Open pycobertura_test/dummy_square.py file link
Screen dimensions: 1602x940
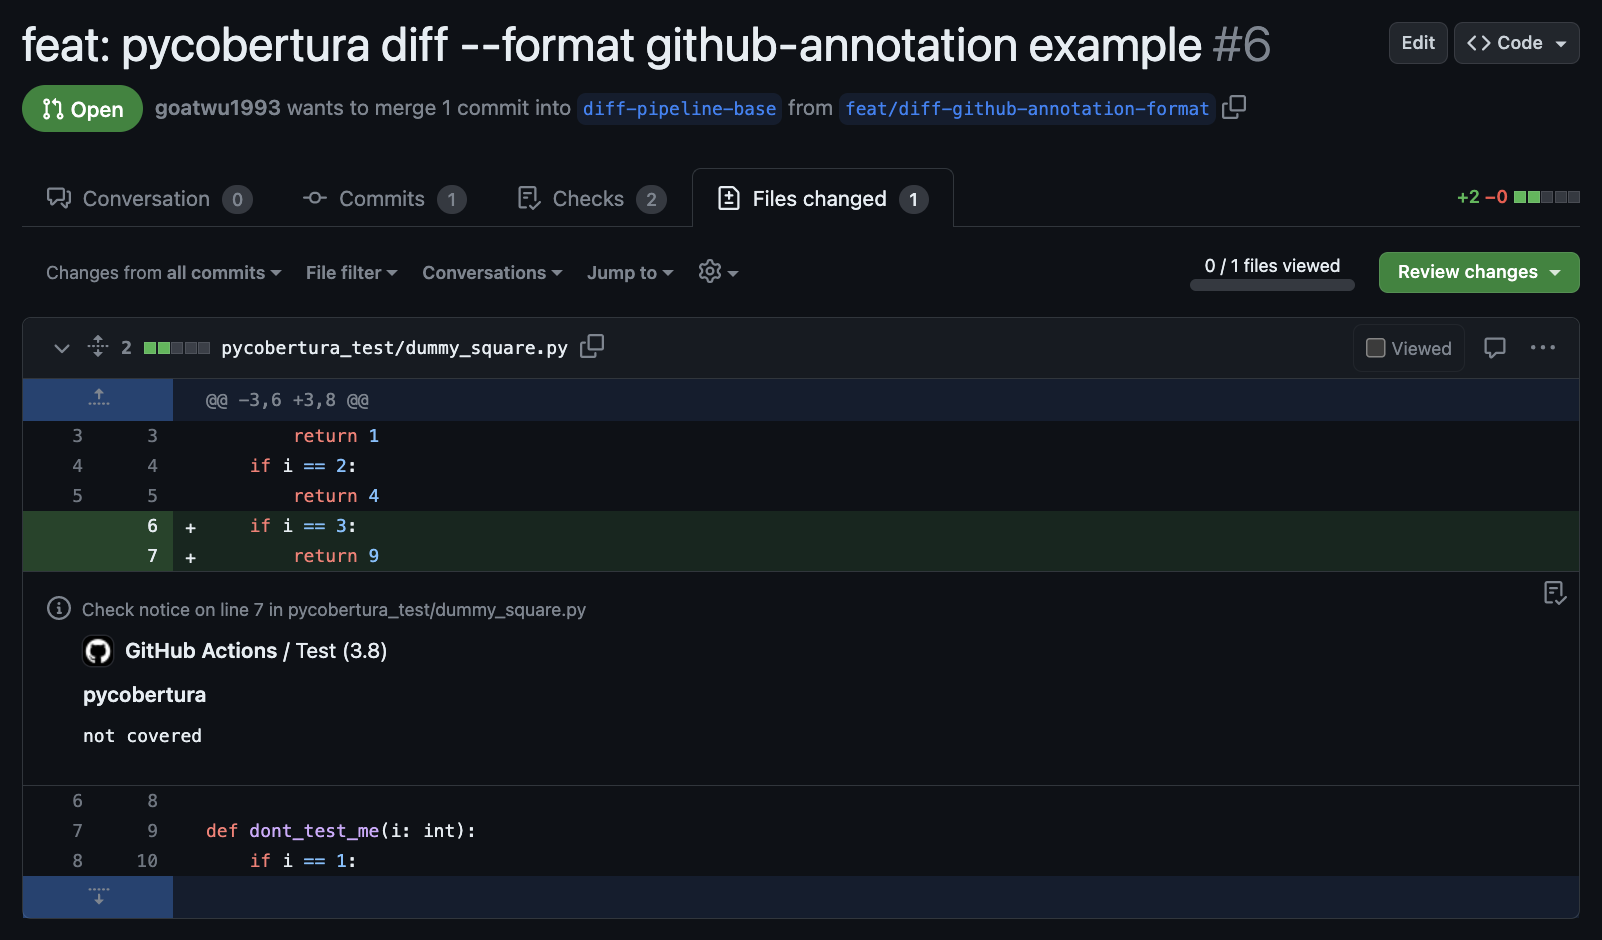tap(394, 348)
